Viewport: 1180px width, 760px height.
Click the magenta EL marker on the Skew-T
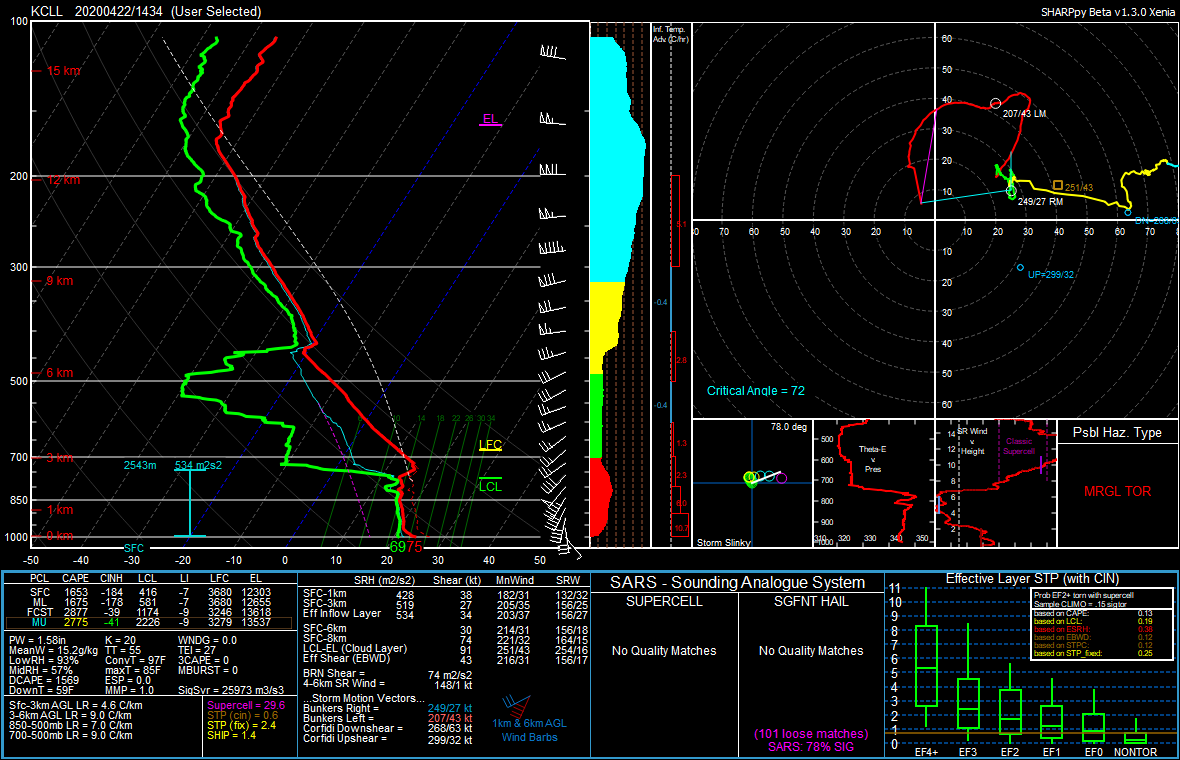coord(490,120)
